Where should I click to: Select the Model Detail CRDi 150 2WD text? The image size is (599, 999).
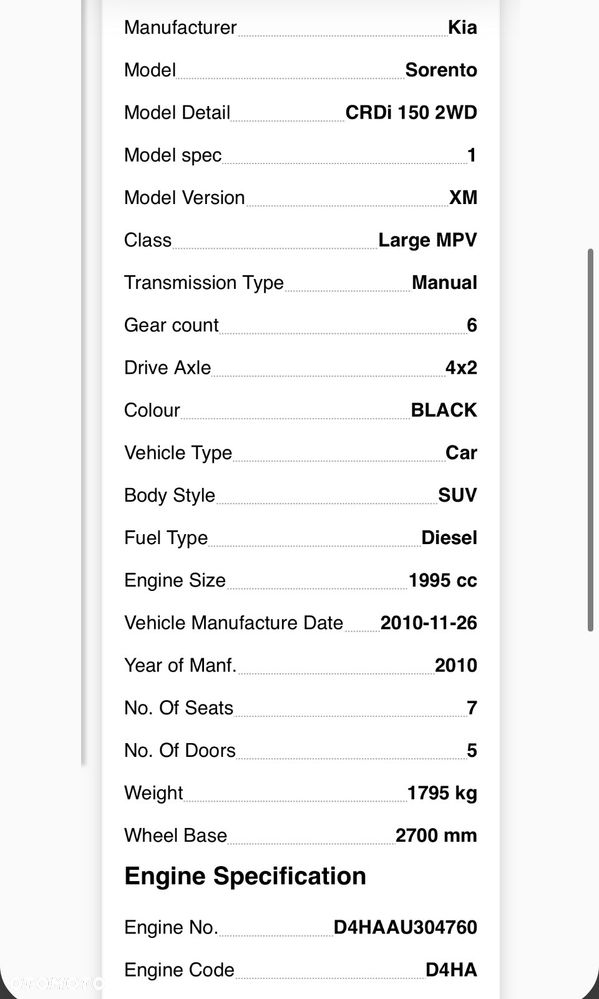(x=411, y=112)
